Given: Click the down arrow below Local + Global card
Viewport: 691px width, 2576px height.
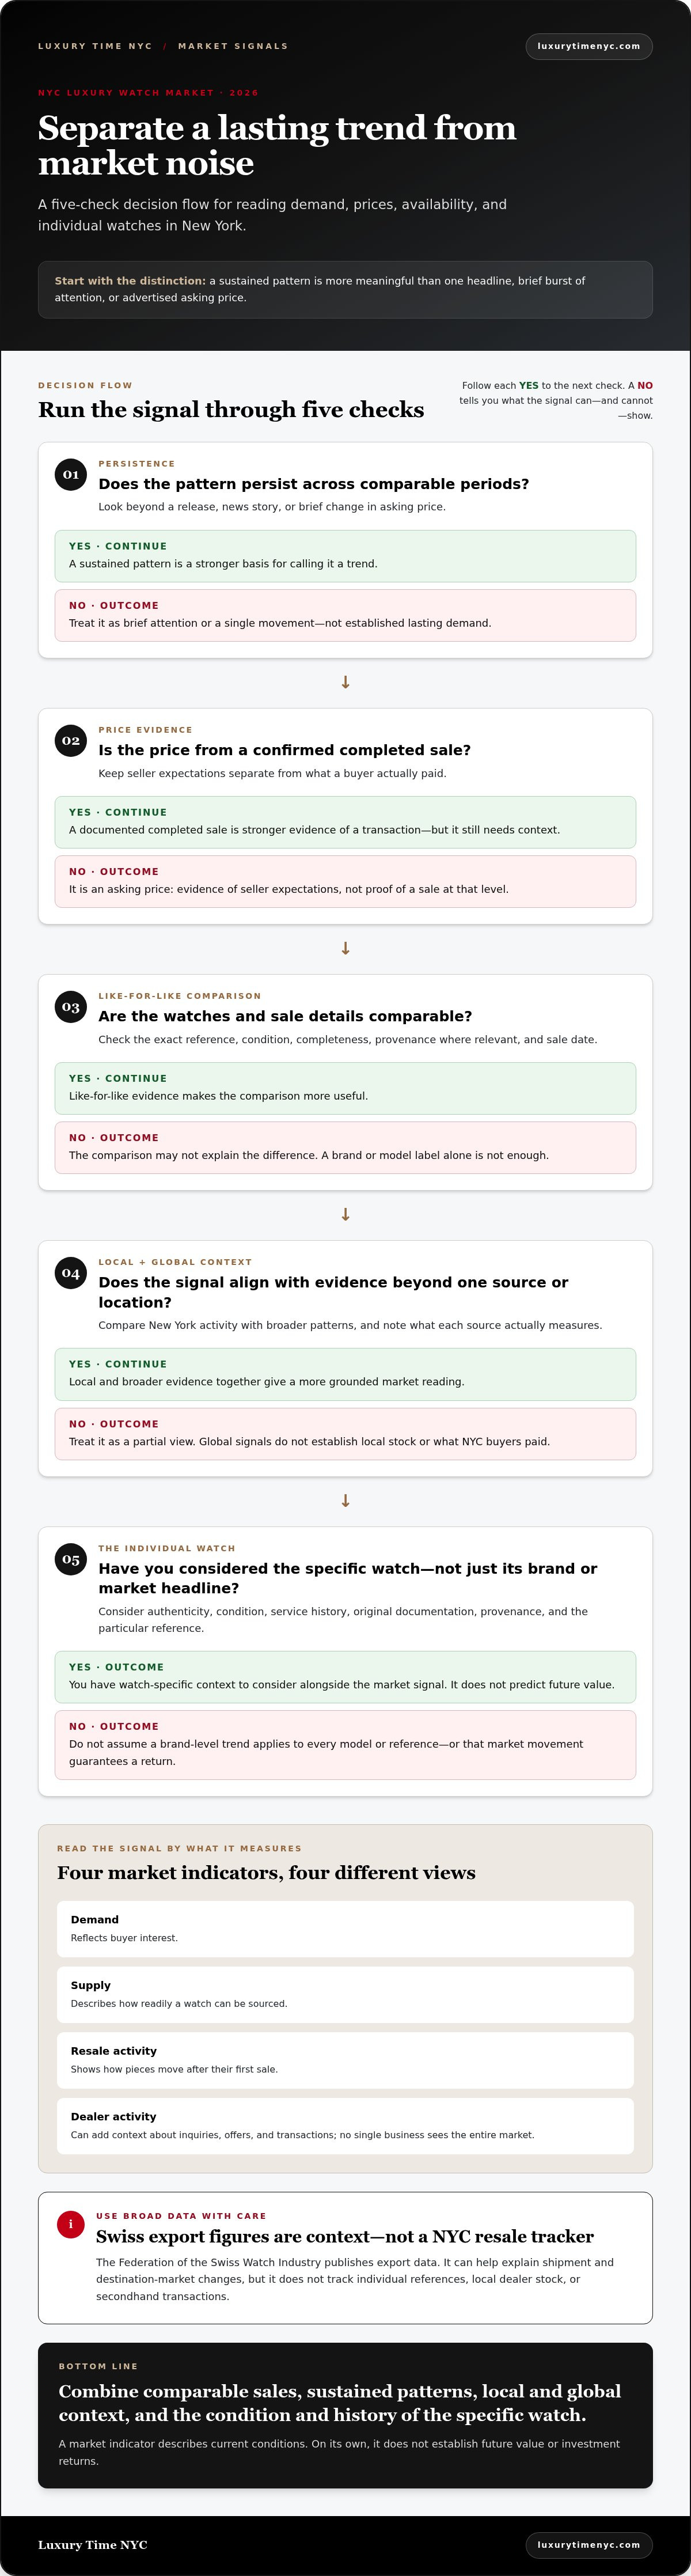Looking at the screenshot, I should tap(345, 1501).
